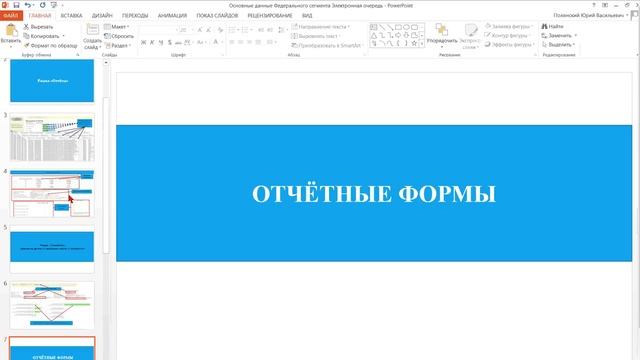
Task: Reset slide layout with Сбросить
Action: pos(119,36)
